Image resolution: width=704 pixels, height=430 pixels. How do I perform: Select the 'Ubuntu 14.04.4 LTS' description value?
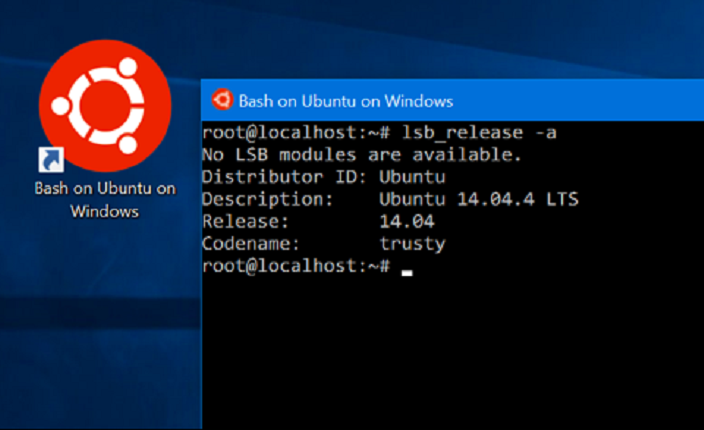[x=479, y=199]
